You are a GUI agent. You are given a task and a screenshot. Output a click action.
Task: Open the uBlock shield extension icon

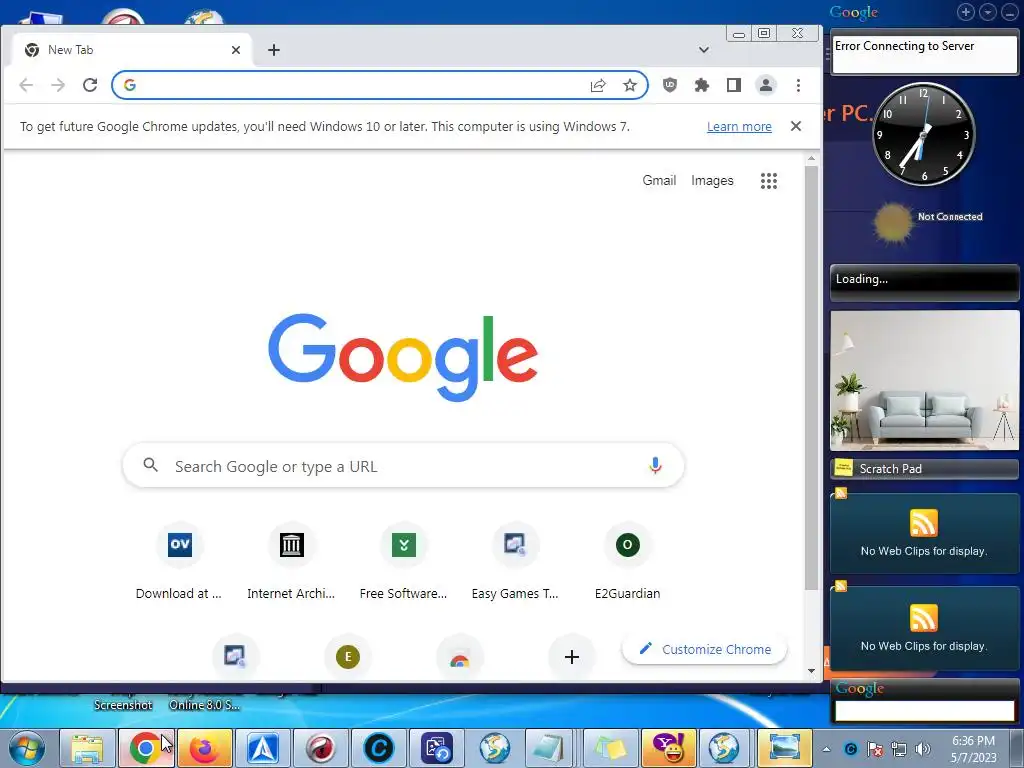point(669,85)
